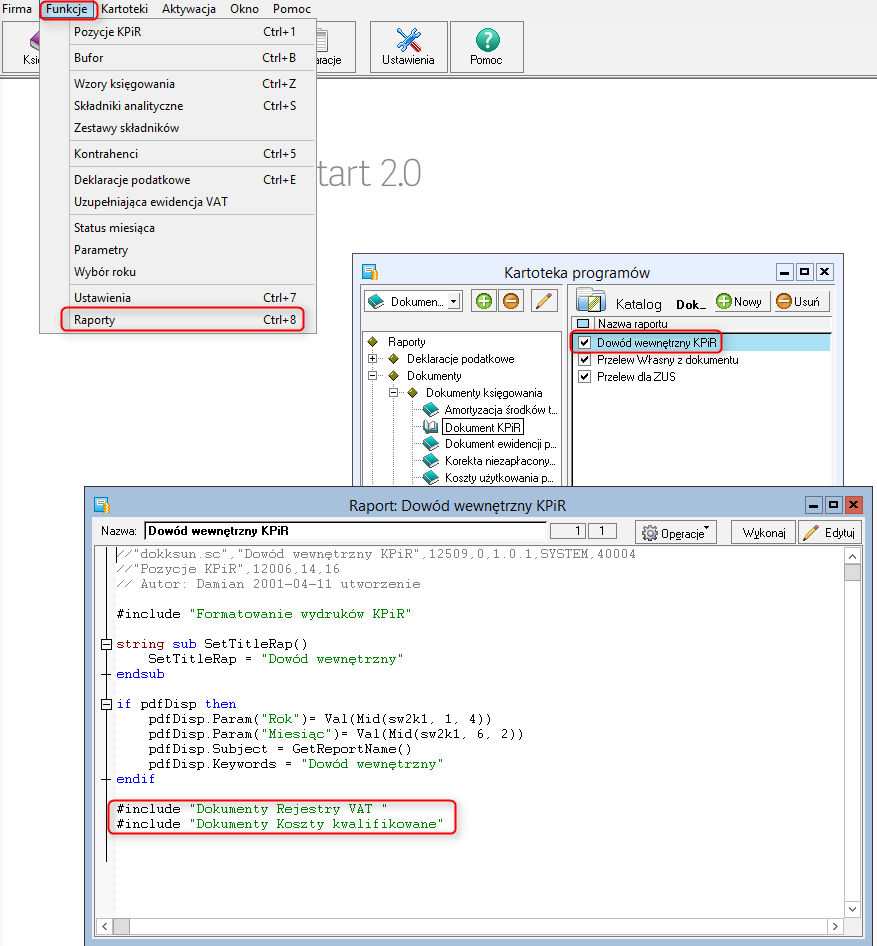Click the Nowy button
877x946 pixels.
click(738, 301)
